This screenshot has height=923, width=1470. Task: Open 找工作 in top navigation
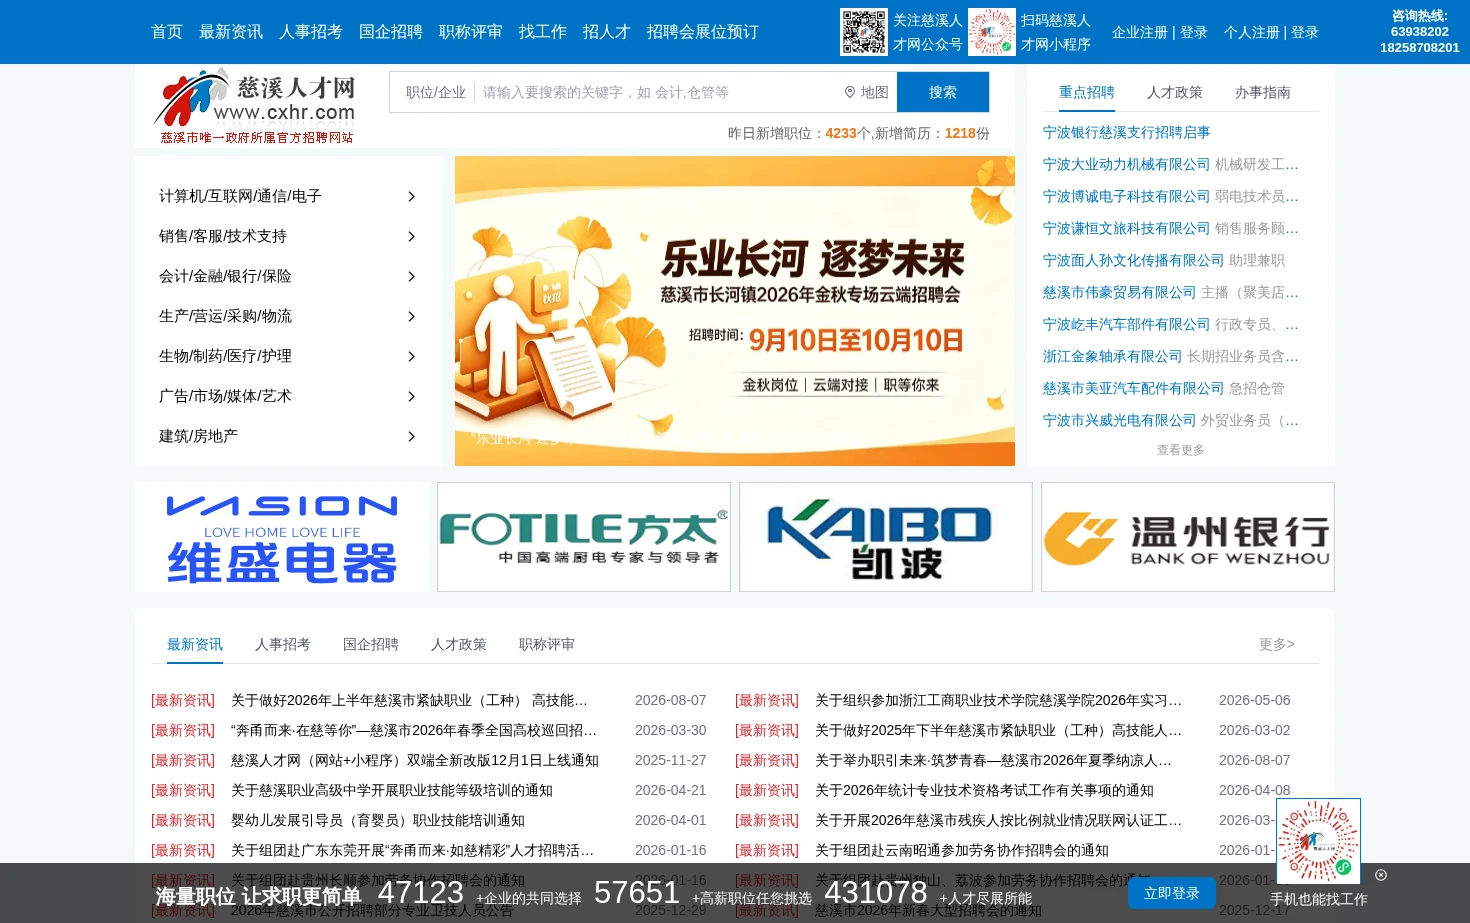click(x=543, y=32)
